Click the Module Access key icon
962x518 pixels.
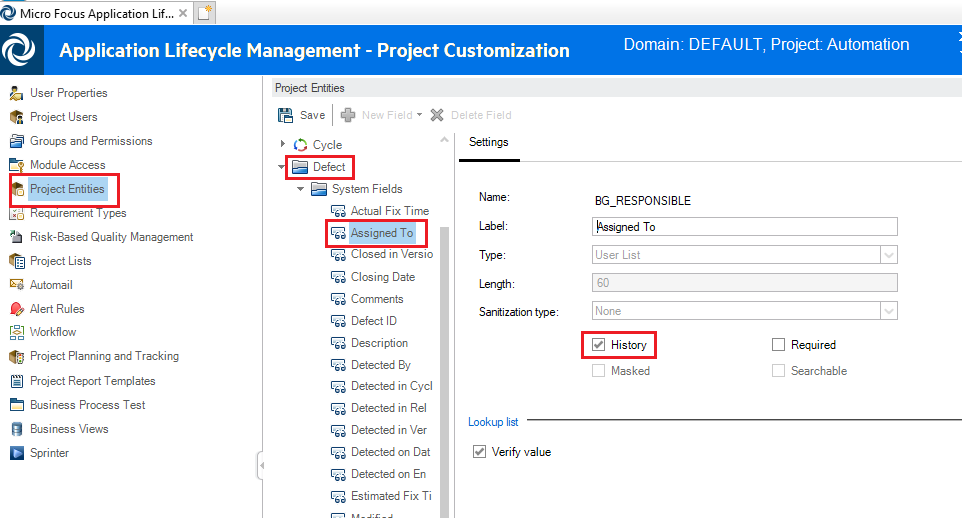(16, 165)
